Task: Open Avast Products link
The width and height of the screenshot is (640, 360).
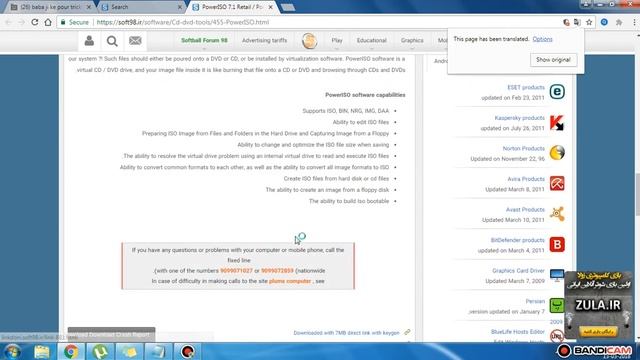Action: point(525,210)
